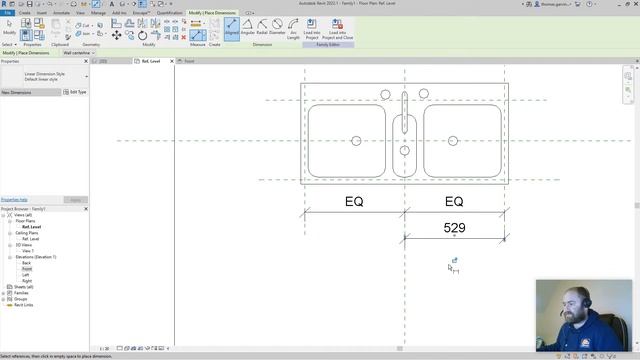Open the Right elevation view
Screen dimensions: 640x360
[27, 281]
